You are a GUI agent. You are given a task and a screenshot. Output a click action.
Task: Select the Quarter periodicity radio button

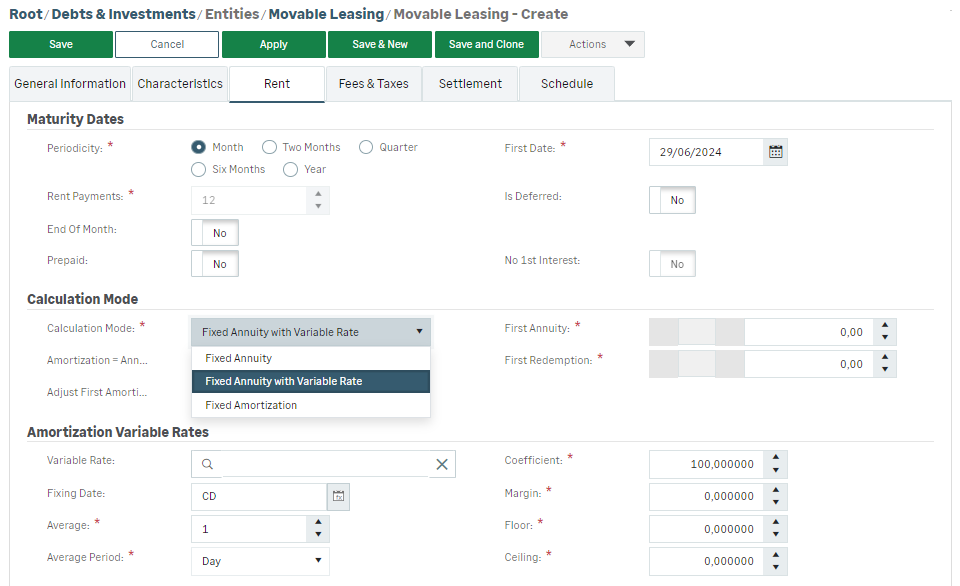[x=366, y=147]
